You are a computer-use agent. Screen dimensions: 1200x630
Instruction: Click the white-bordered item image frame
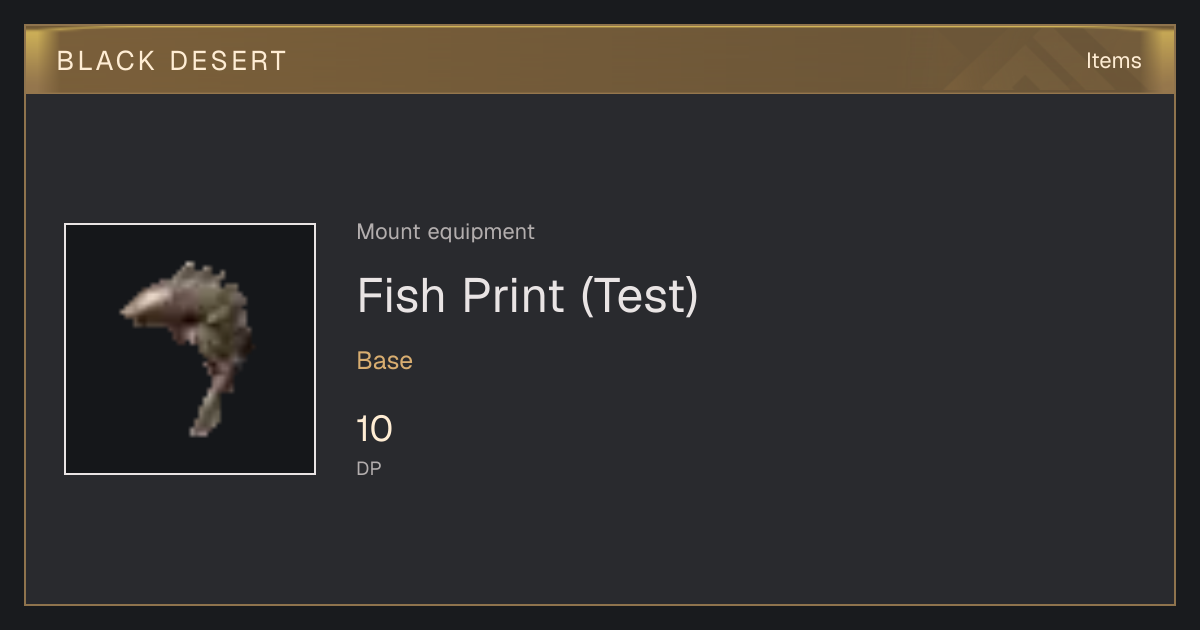click(190, 349)
